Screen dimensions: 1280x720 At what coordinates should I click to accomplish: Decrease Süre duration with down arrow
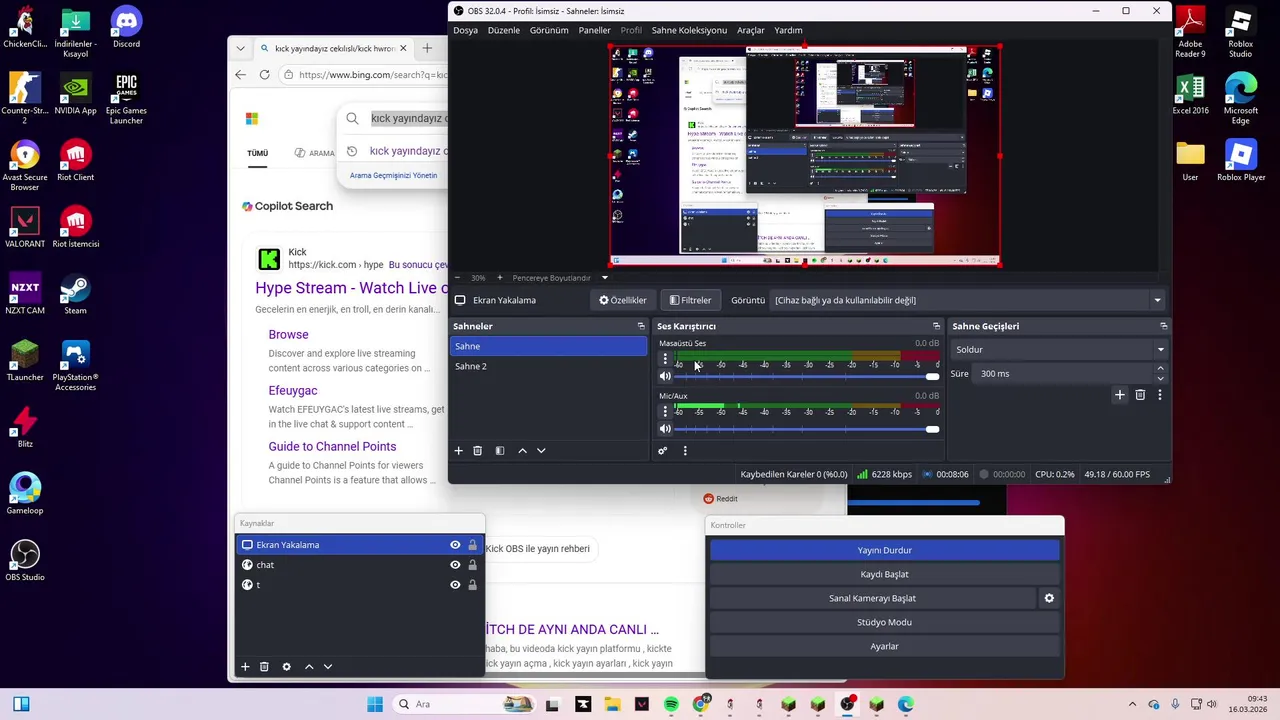pyautogui.click(x=1160, y=379)
